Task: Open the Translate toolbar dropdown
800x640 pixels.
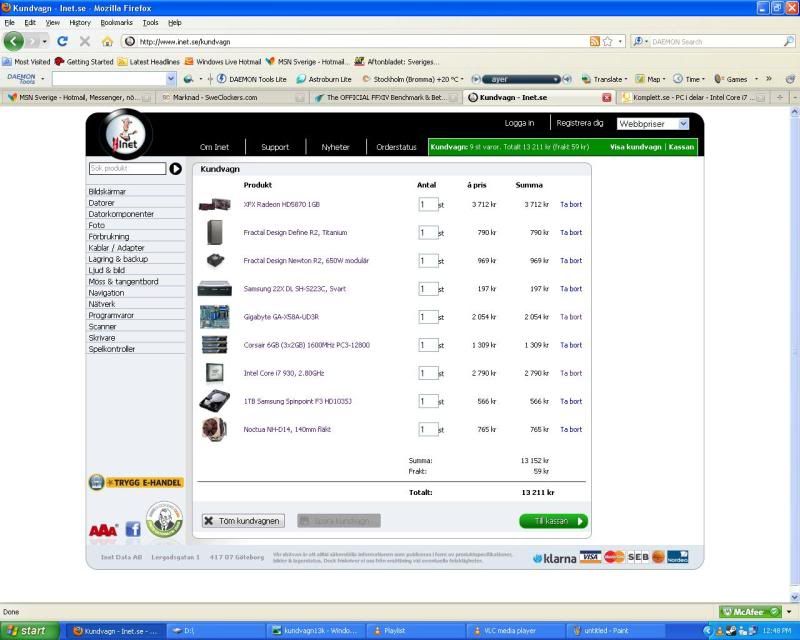Action: point(608,79)
